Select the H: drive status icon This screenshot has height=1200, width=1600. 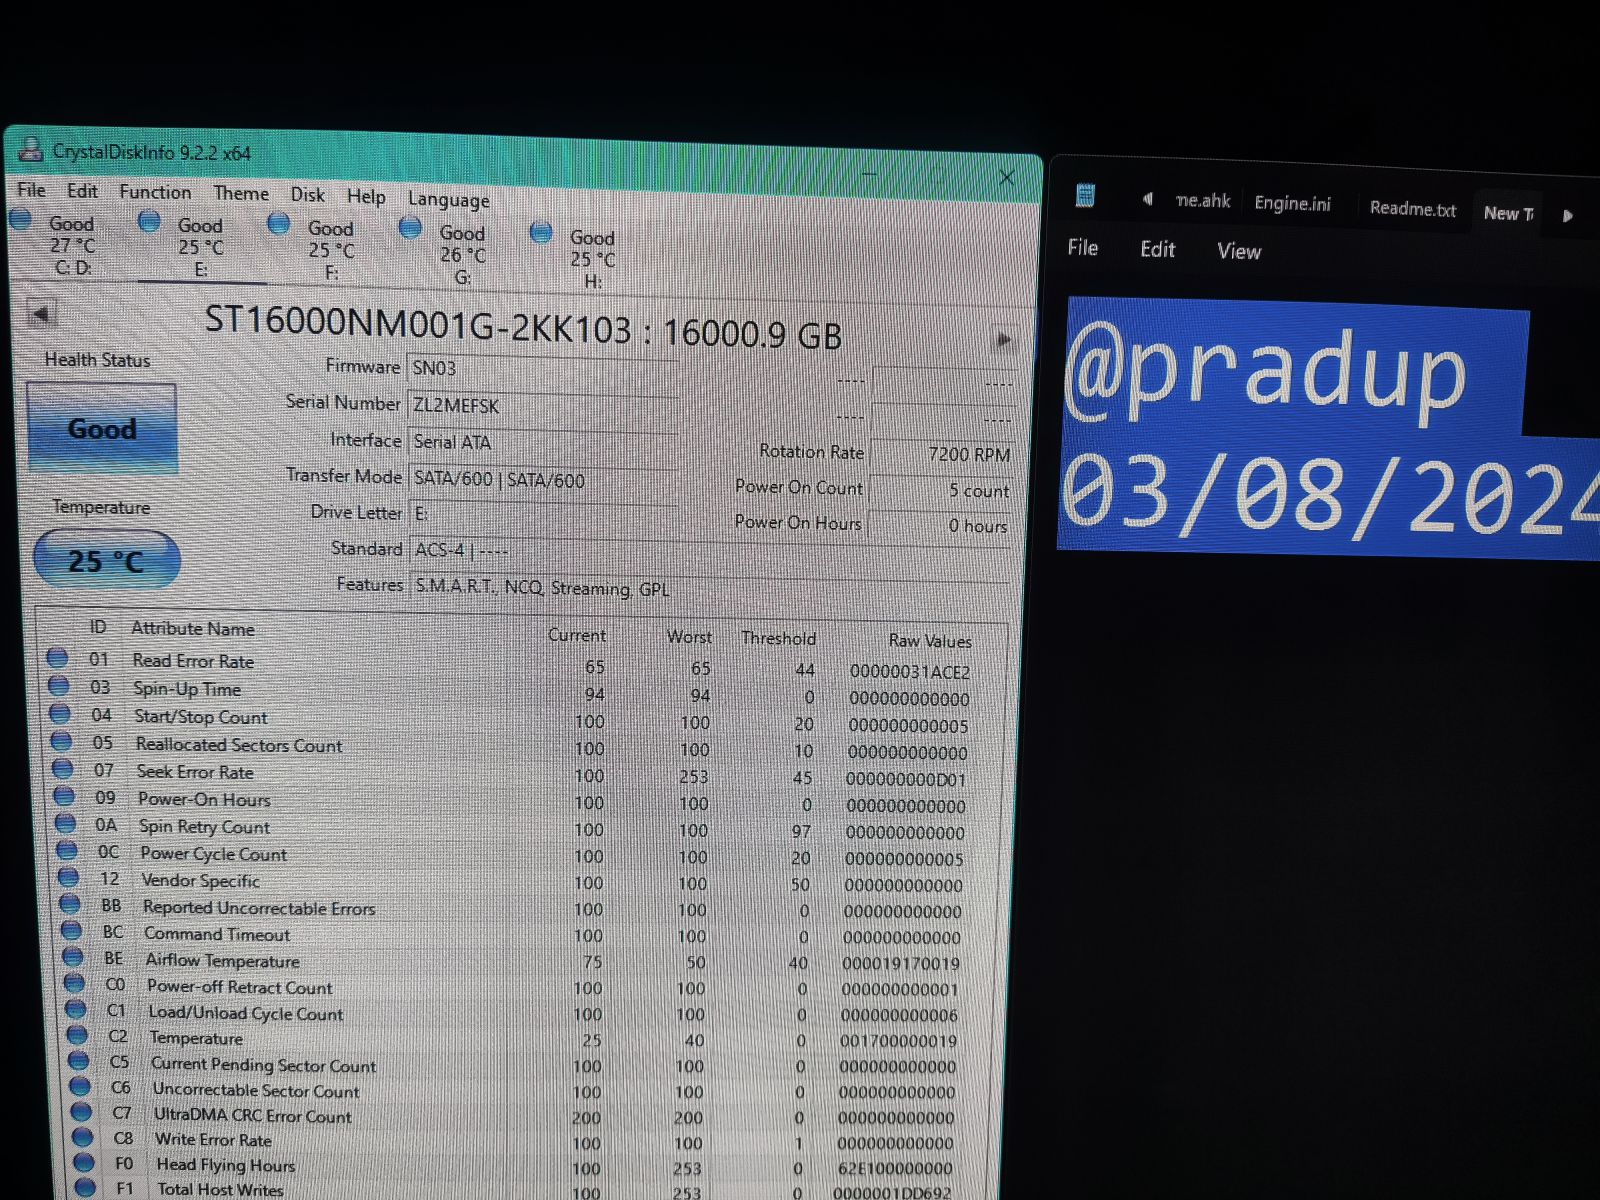[x=541, y=232]
